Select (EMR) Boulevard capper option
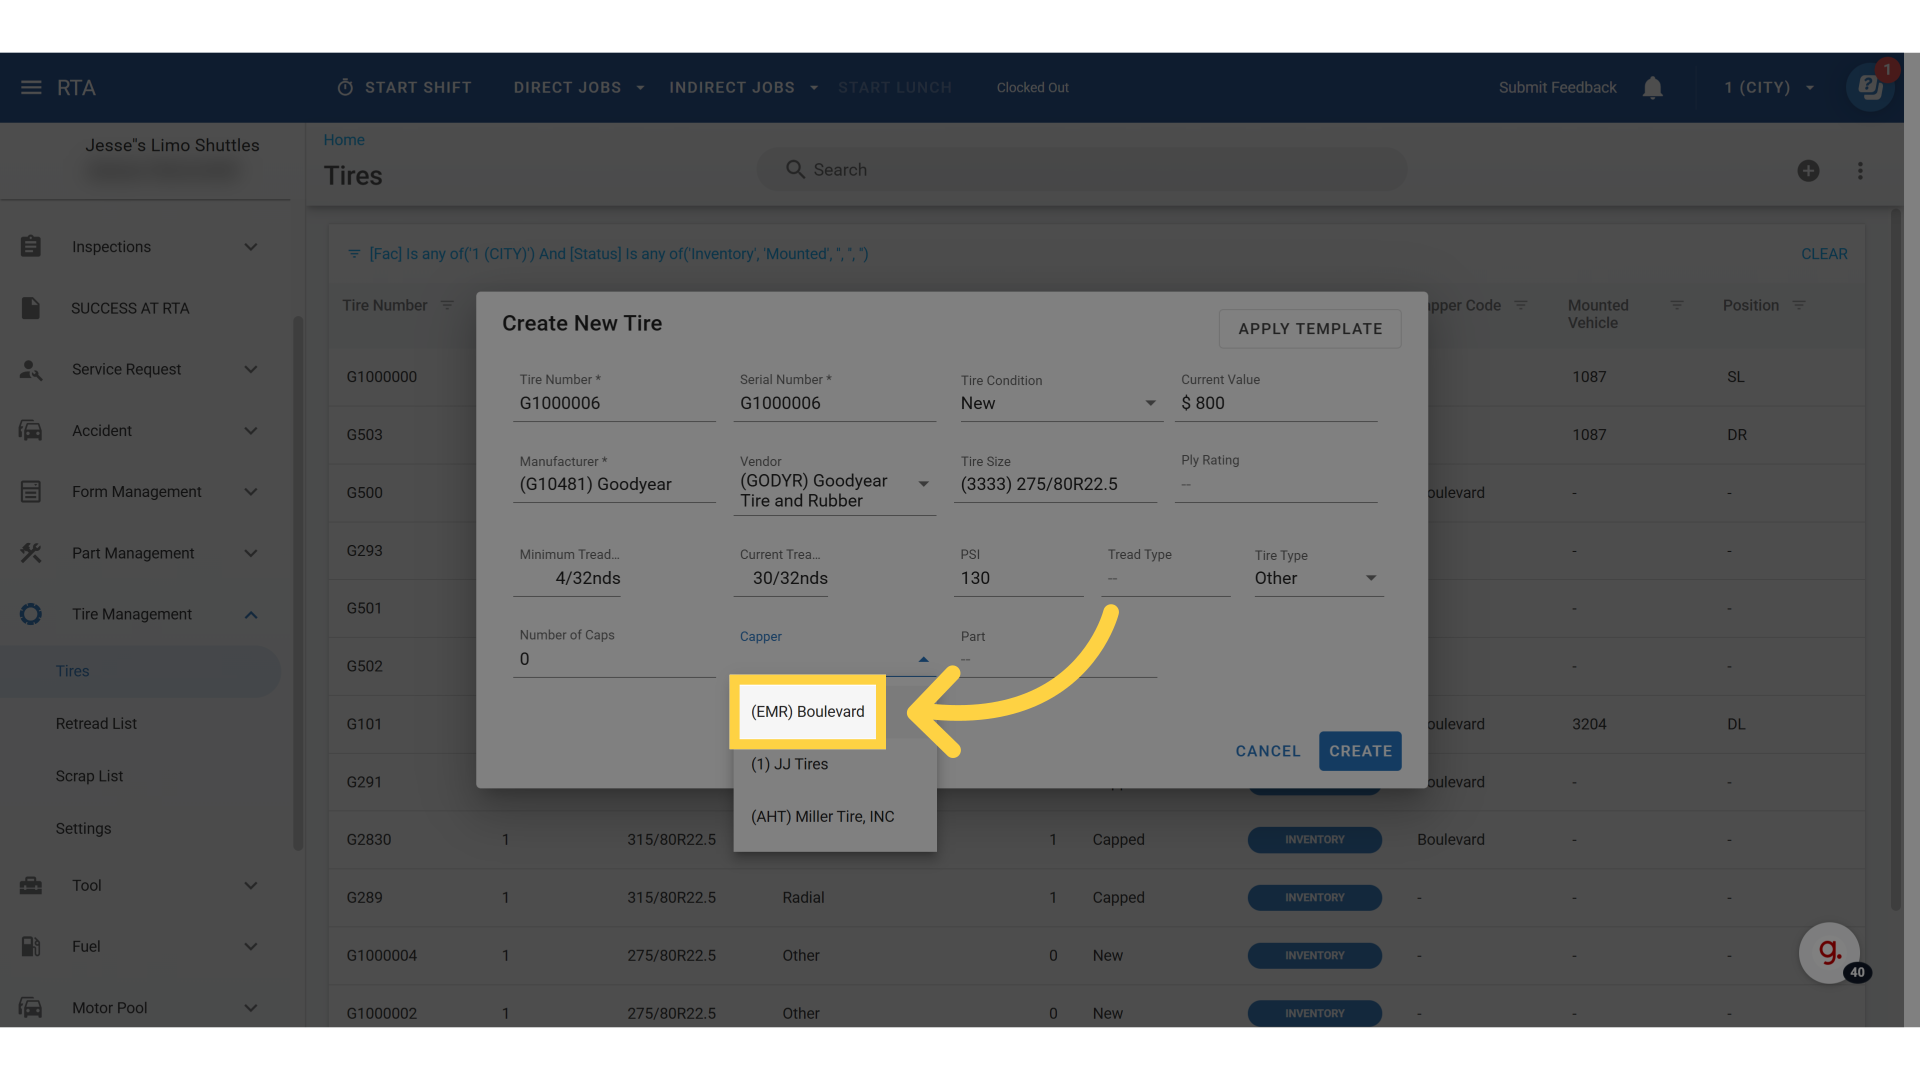Image resolution: width=1920 pixels, height=1080 pixels. tap(808, 712)
